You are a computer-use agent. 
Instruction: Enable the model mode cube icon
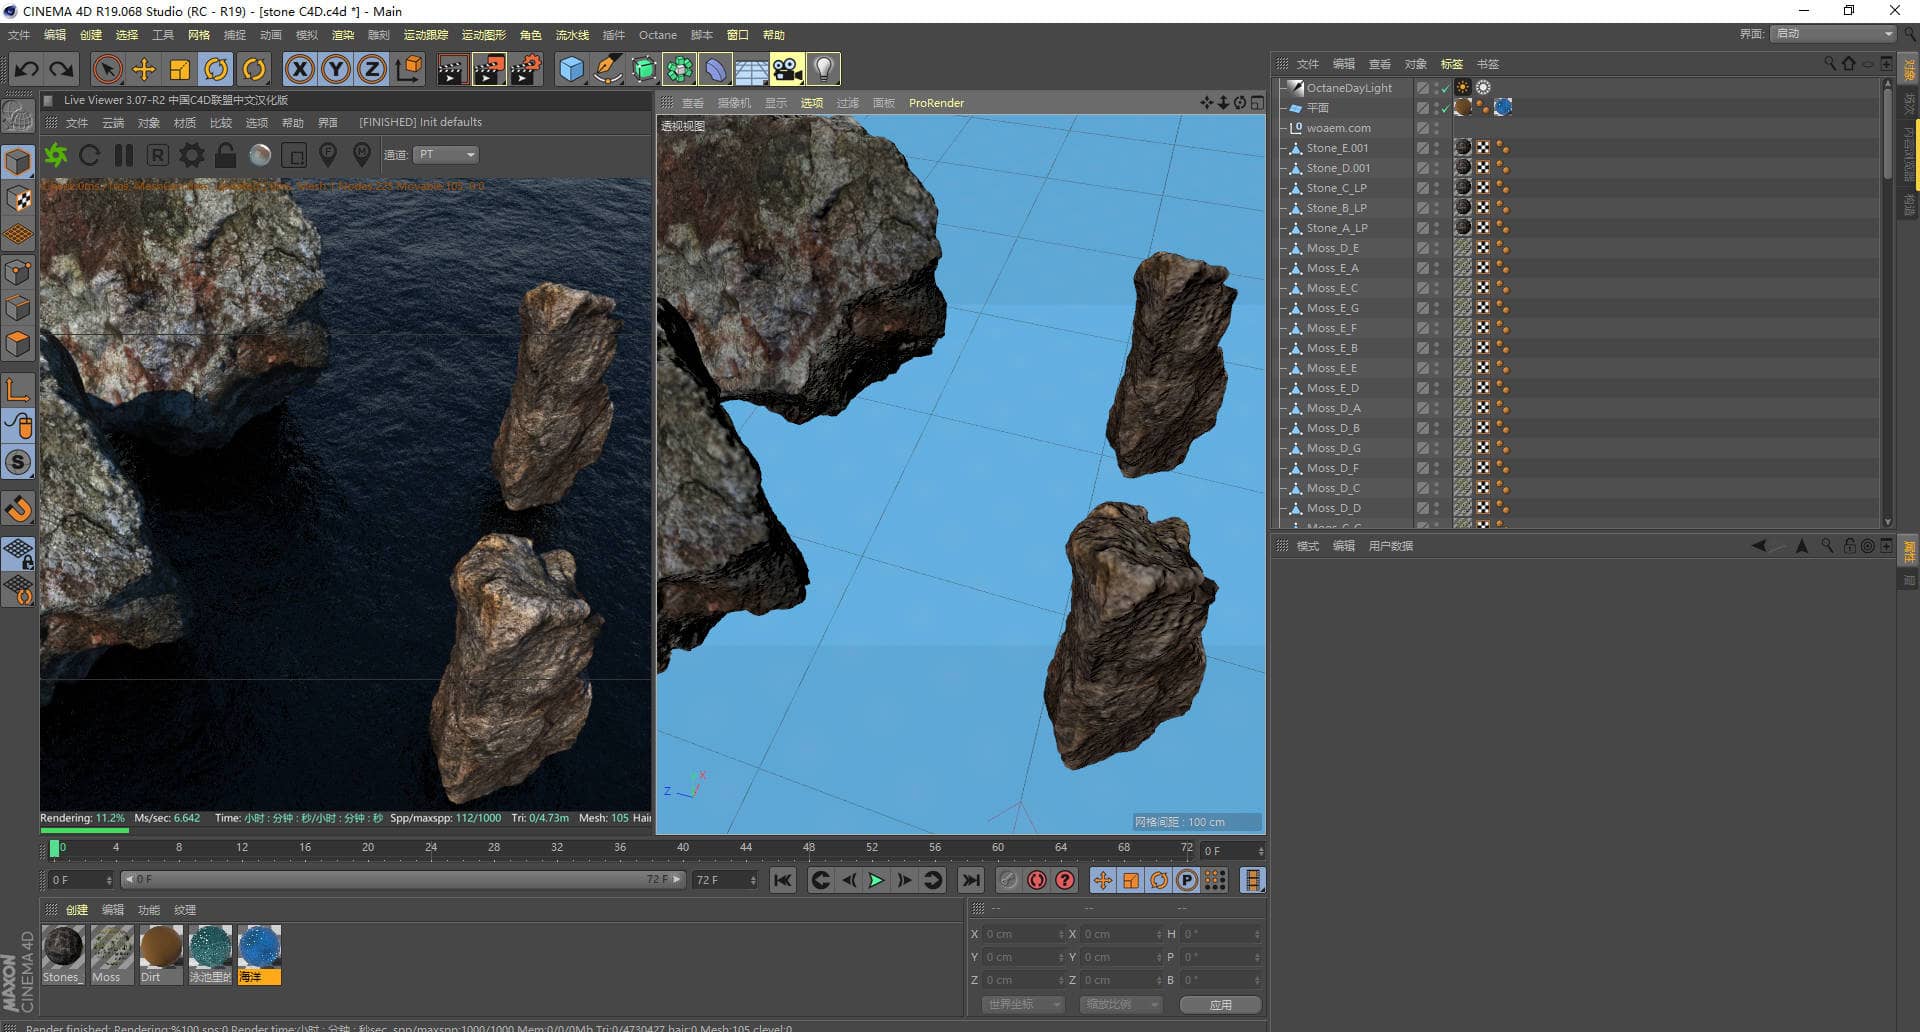18,161
